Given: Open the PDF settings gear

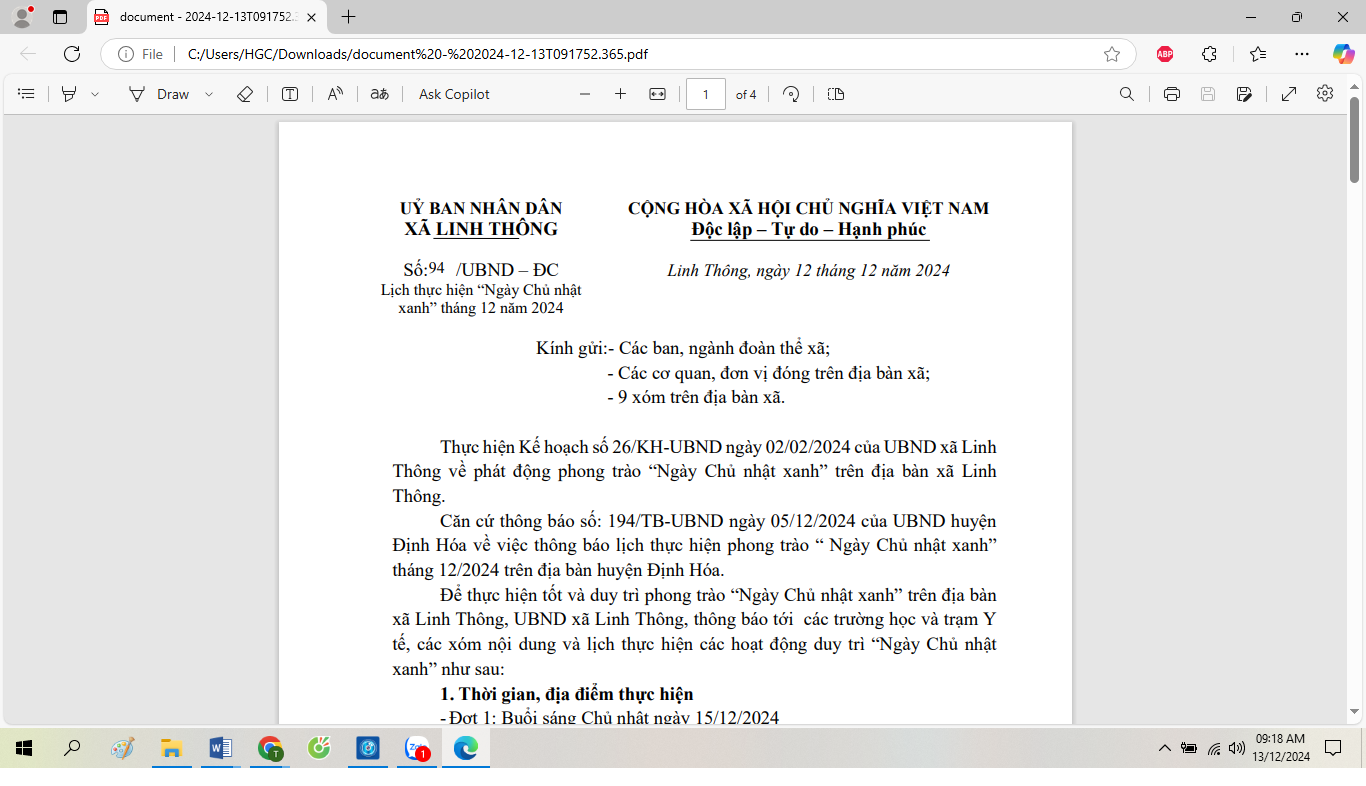Looking at the screenshot, I should 1325,93.
